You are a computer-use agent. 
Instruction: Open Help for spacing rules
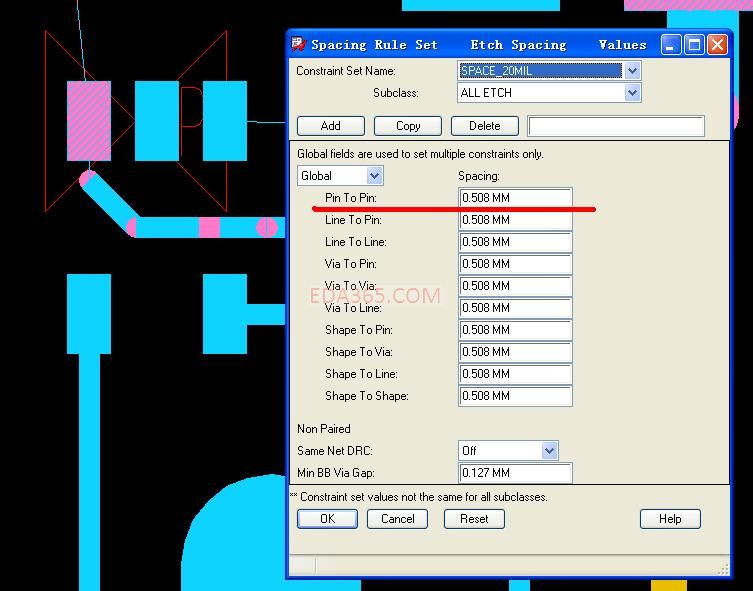pos(670,519)
